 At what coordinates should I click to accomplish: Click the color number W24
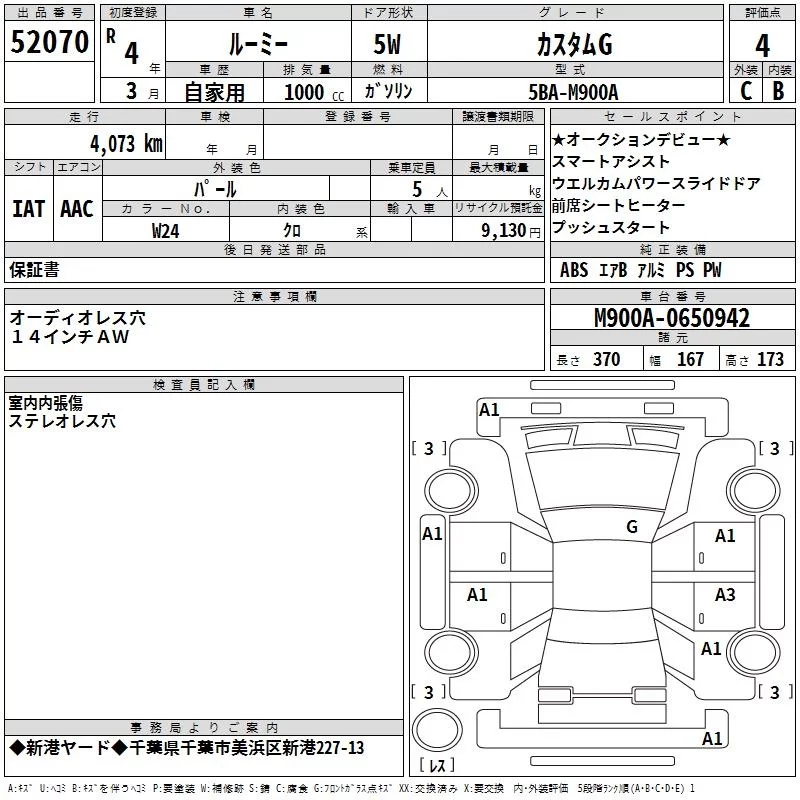point(165,231)
